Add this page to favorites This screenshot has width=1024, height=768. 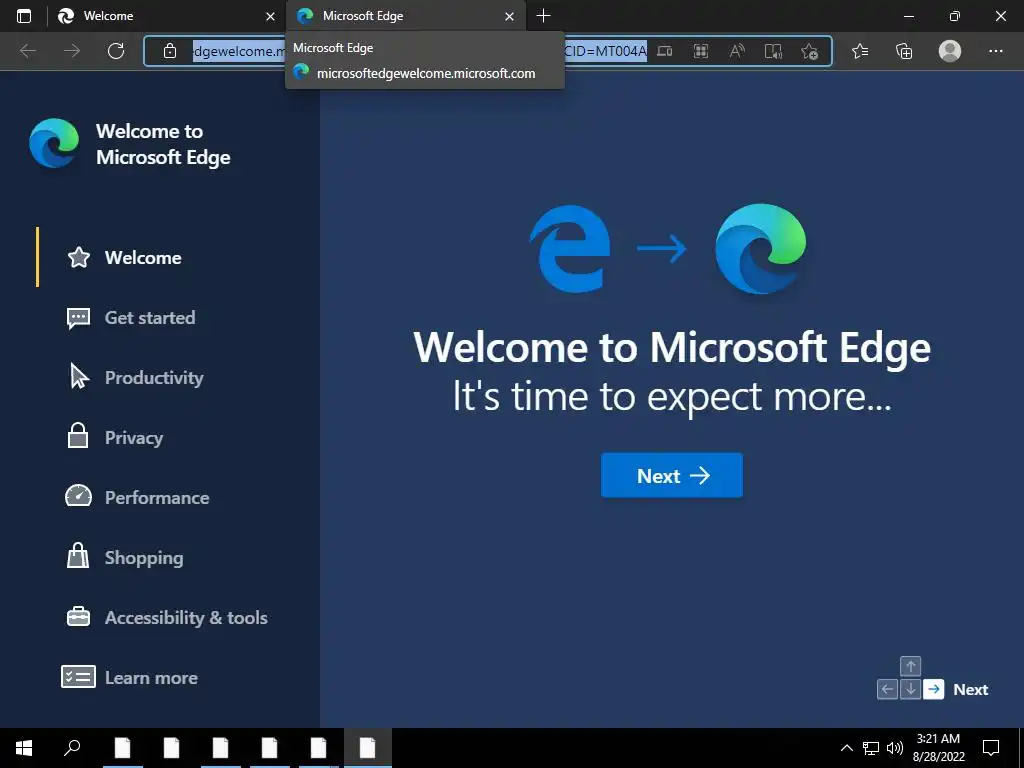pyautogui.click(x=810, y=51)
